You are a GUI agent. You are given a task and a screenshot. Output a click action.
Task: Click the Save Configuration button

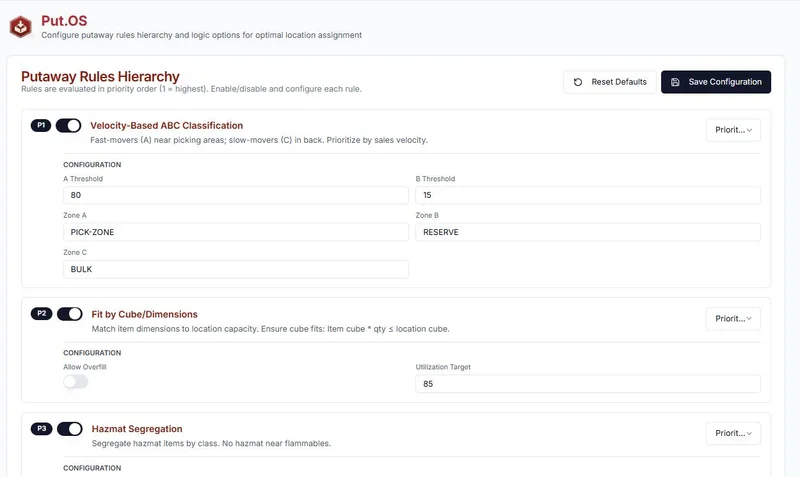[716, 82]
